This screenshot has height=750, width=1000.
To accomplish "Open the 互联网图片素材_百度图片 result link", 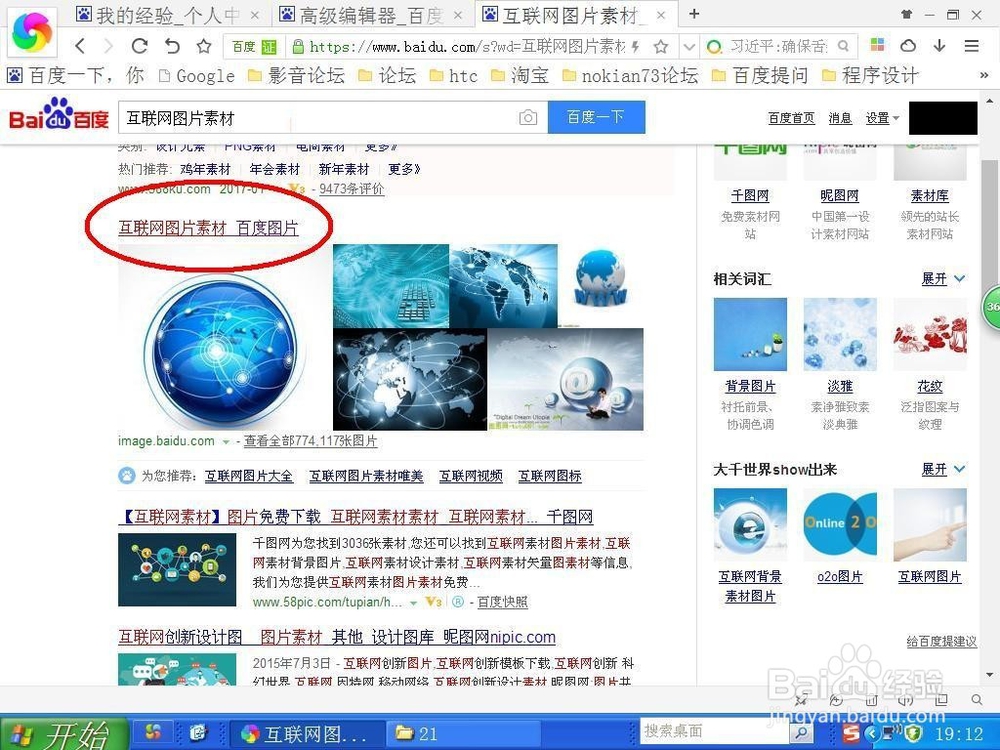I will coord(209,228).
